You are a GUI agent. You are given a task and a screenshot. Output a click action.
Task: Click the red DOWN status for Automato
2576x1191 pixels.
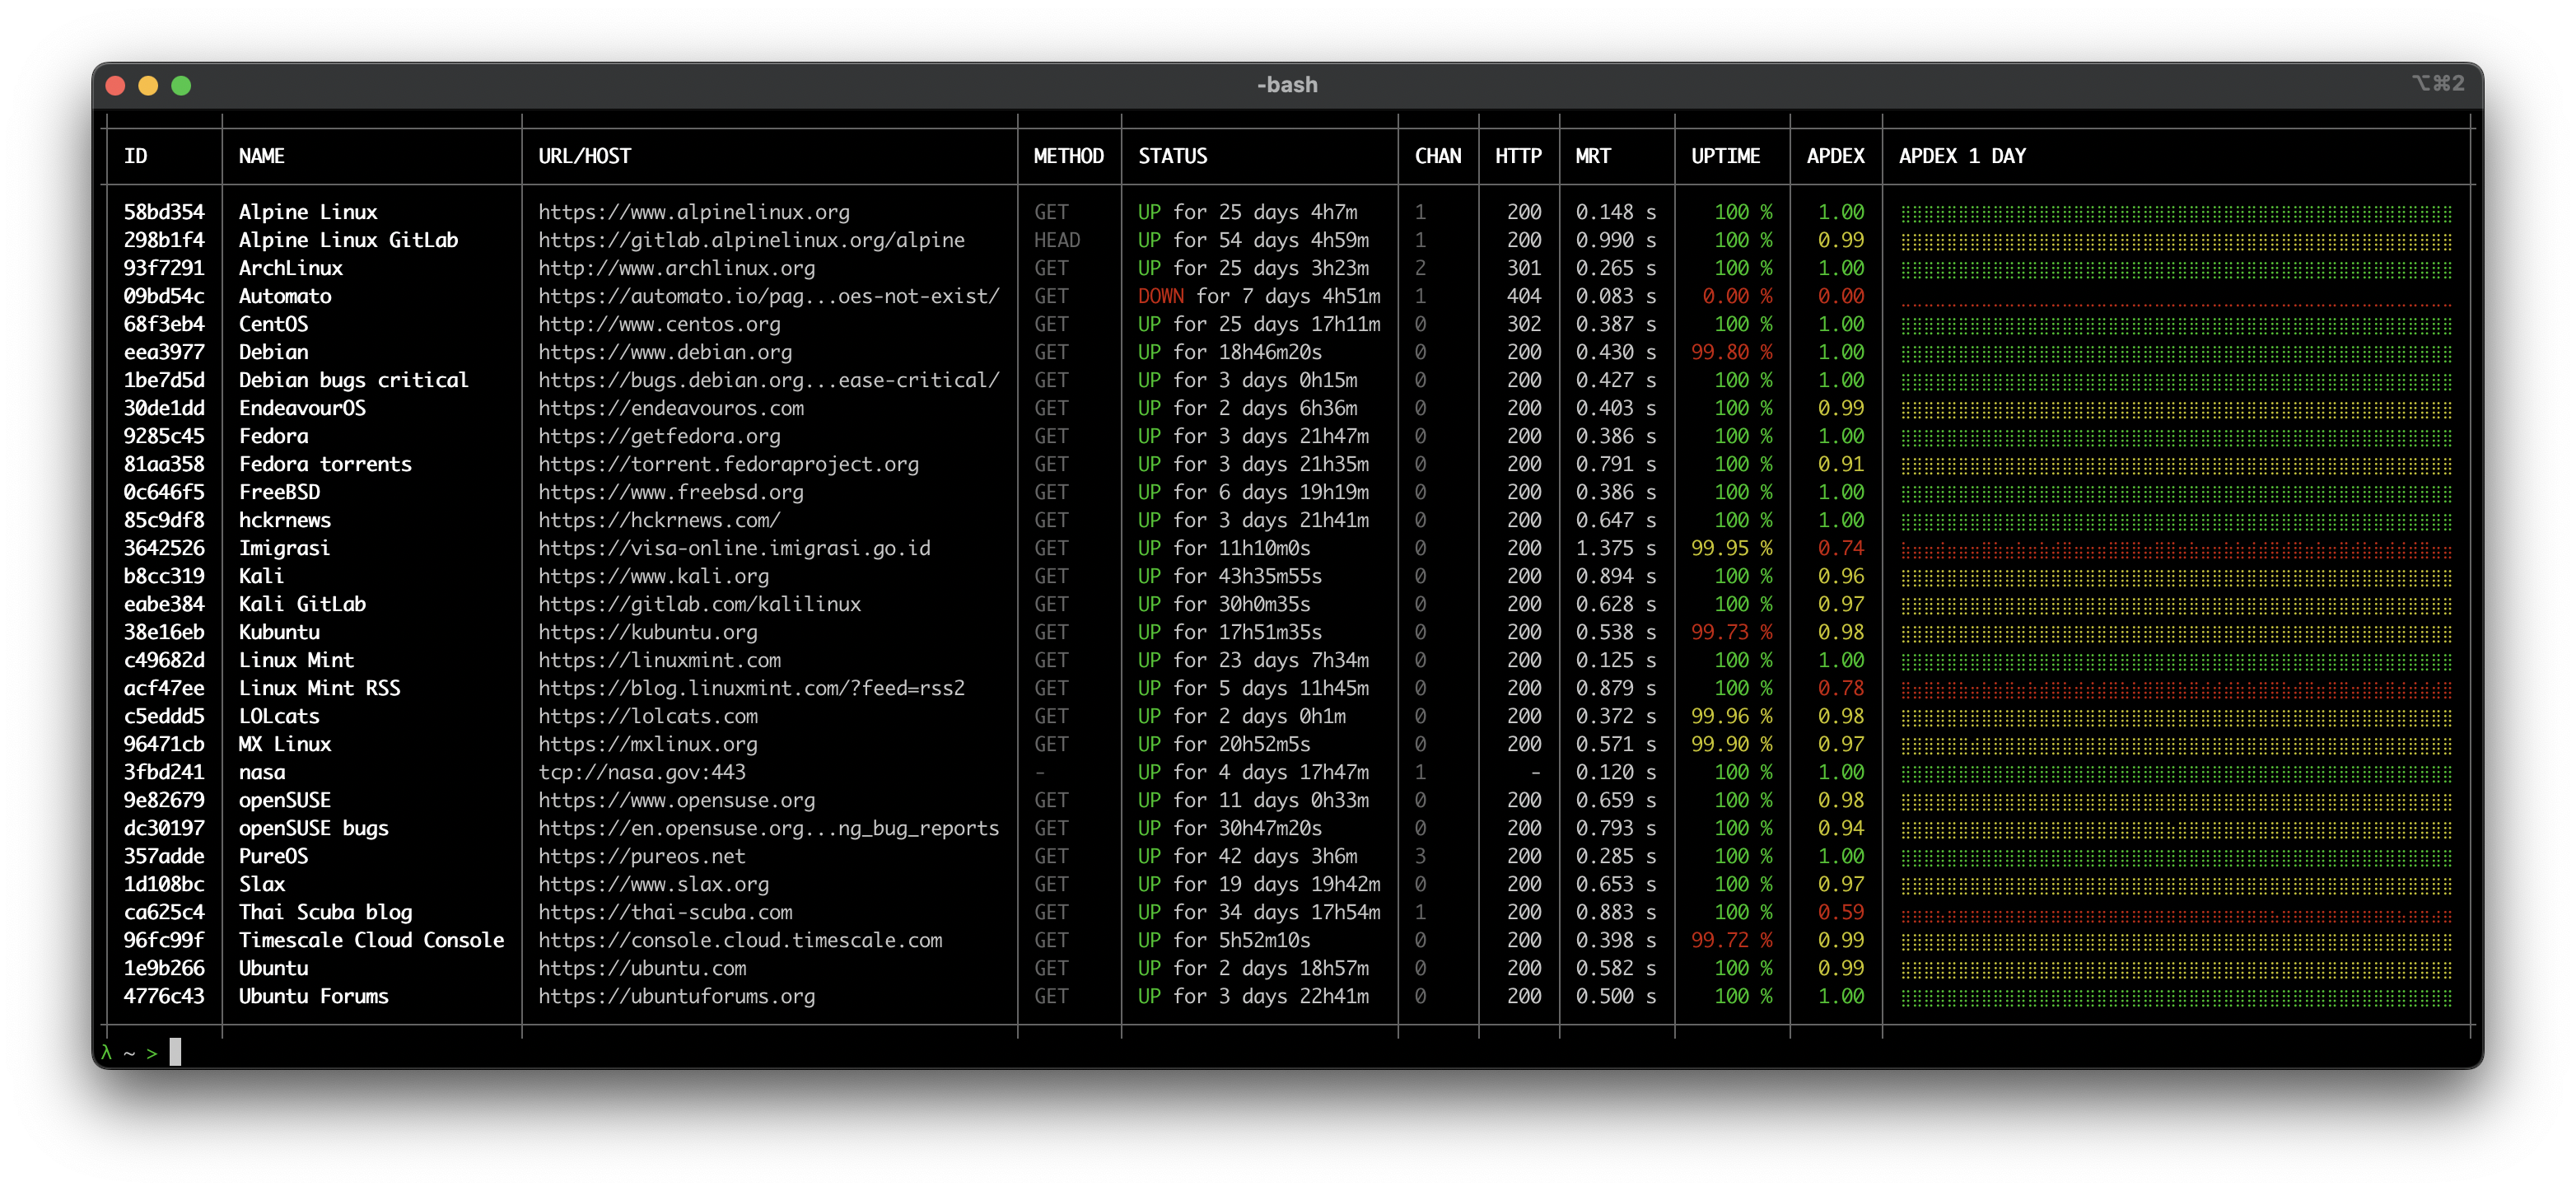click(1160, 296)
